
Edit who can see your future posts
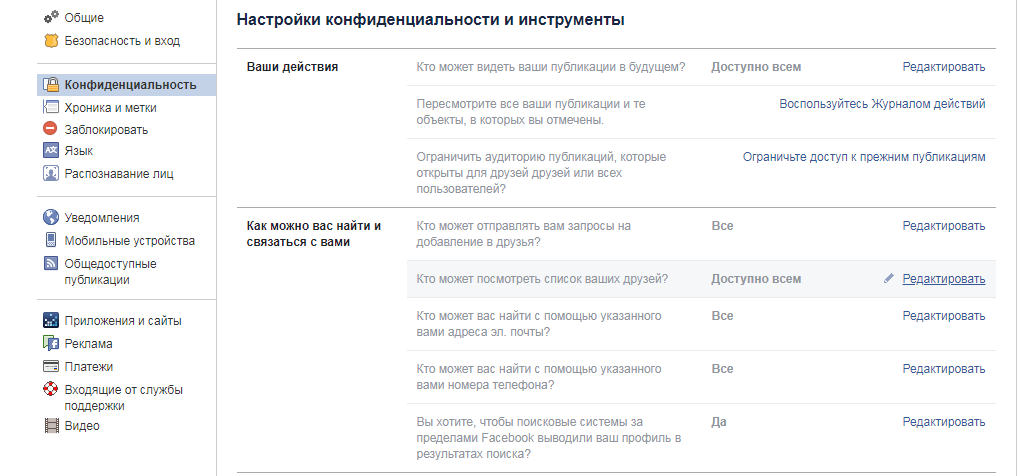pos(943,67)
